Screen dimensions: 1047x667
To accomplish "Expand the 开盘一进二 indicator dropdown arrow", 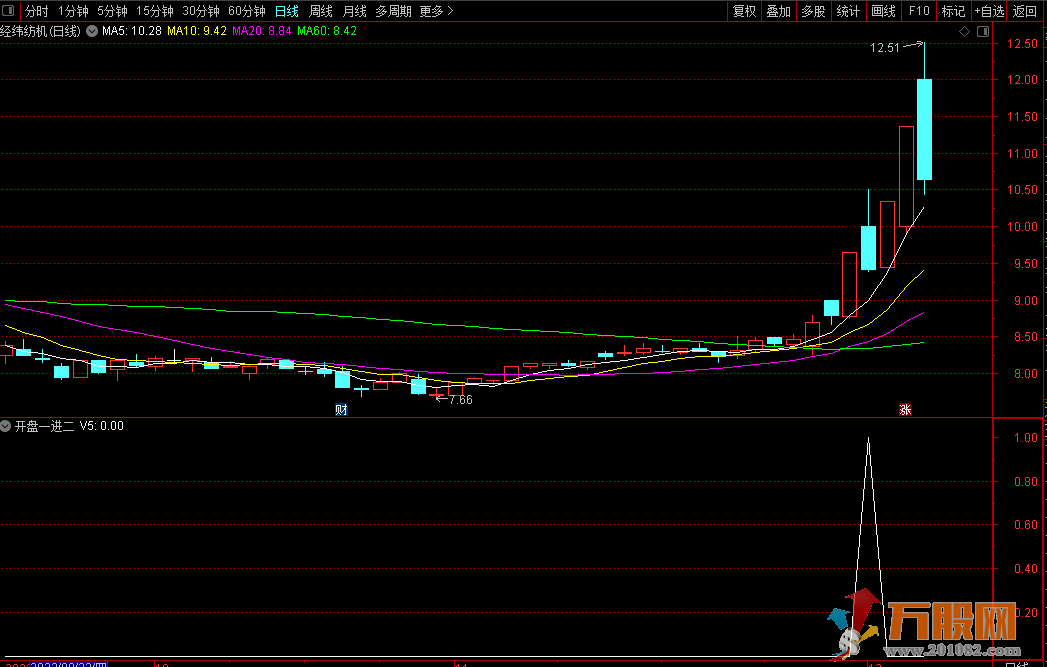I will coord(5,426).
